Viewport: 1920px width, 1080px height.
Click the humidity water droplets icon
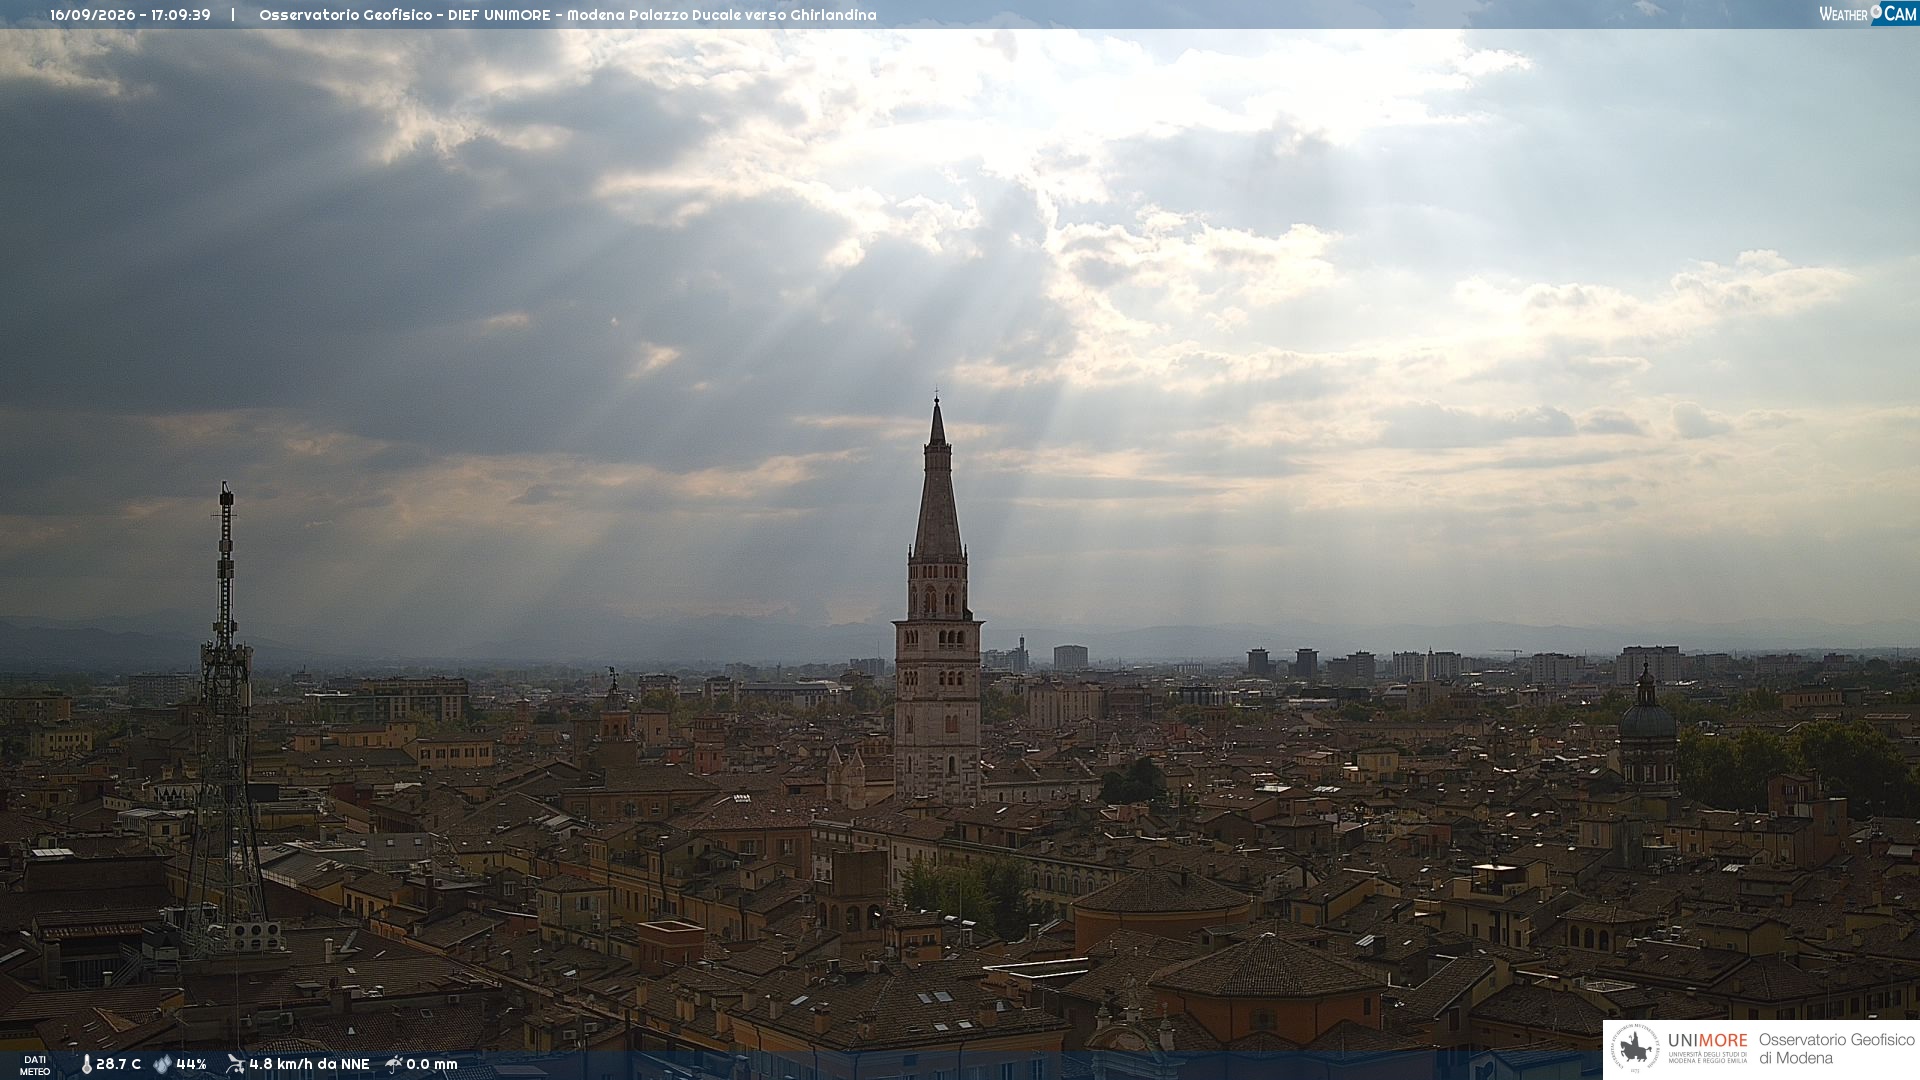coord(163,1064)
